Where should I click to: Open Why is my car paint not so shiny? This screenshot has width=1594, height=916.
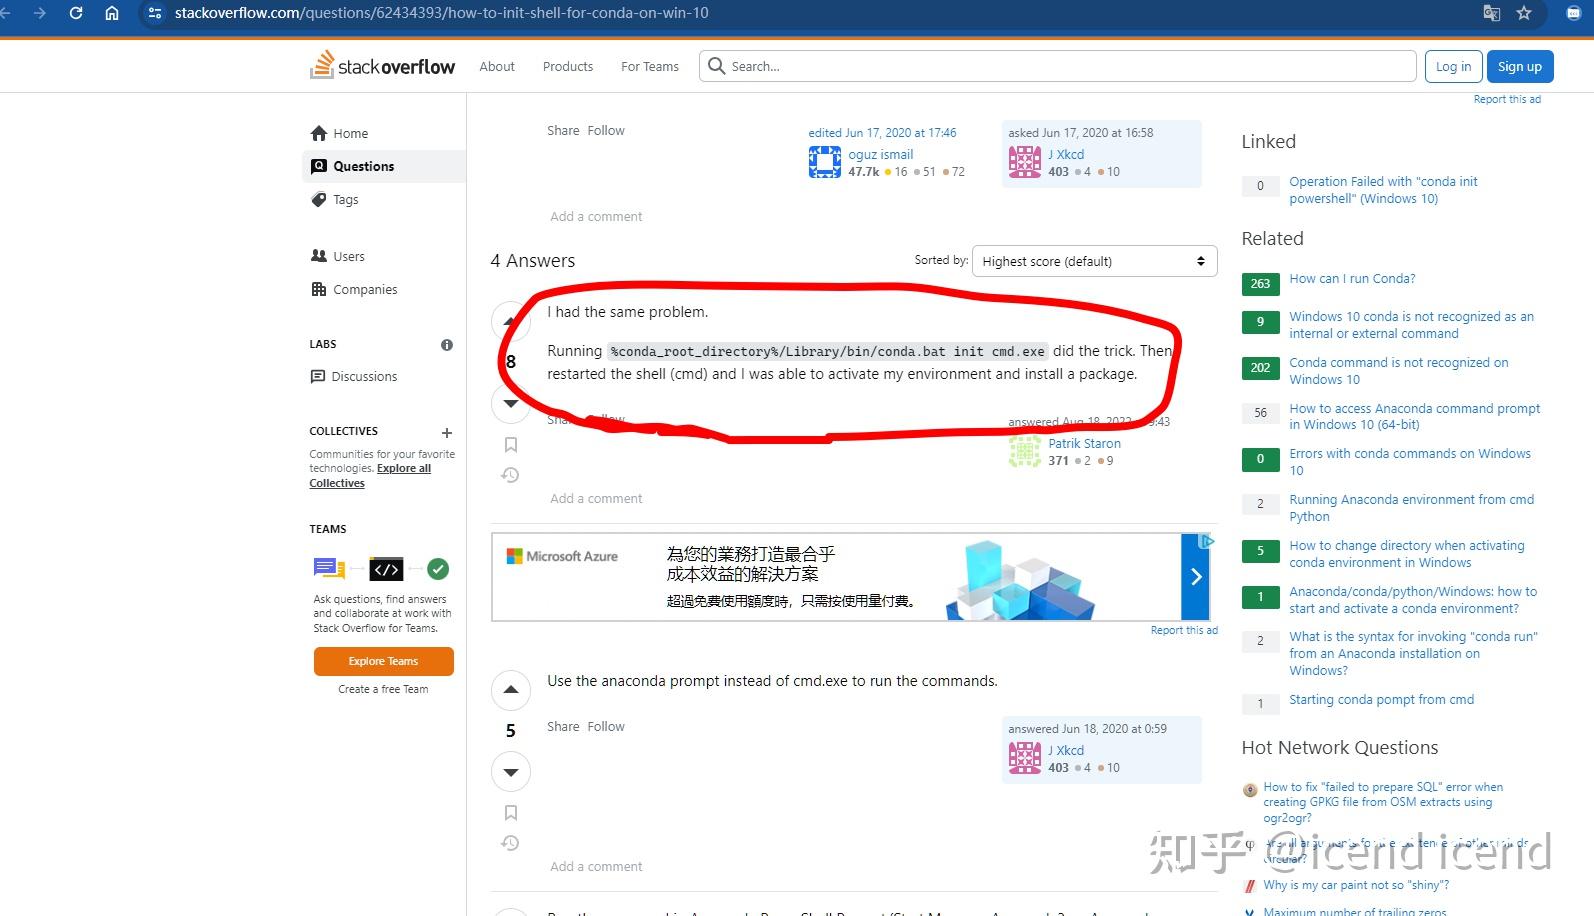tap(1355, 885)
